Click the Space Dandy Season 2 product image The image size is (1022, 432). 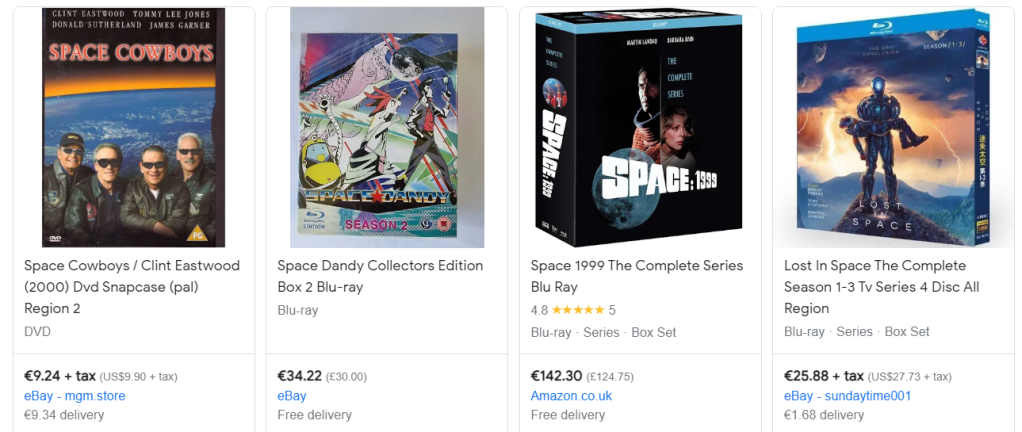[x=386, y=127]
